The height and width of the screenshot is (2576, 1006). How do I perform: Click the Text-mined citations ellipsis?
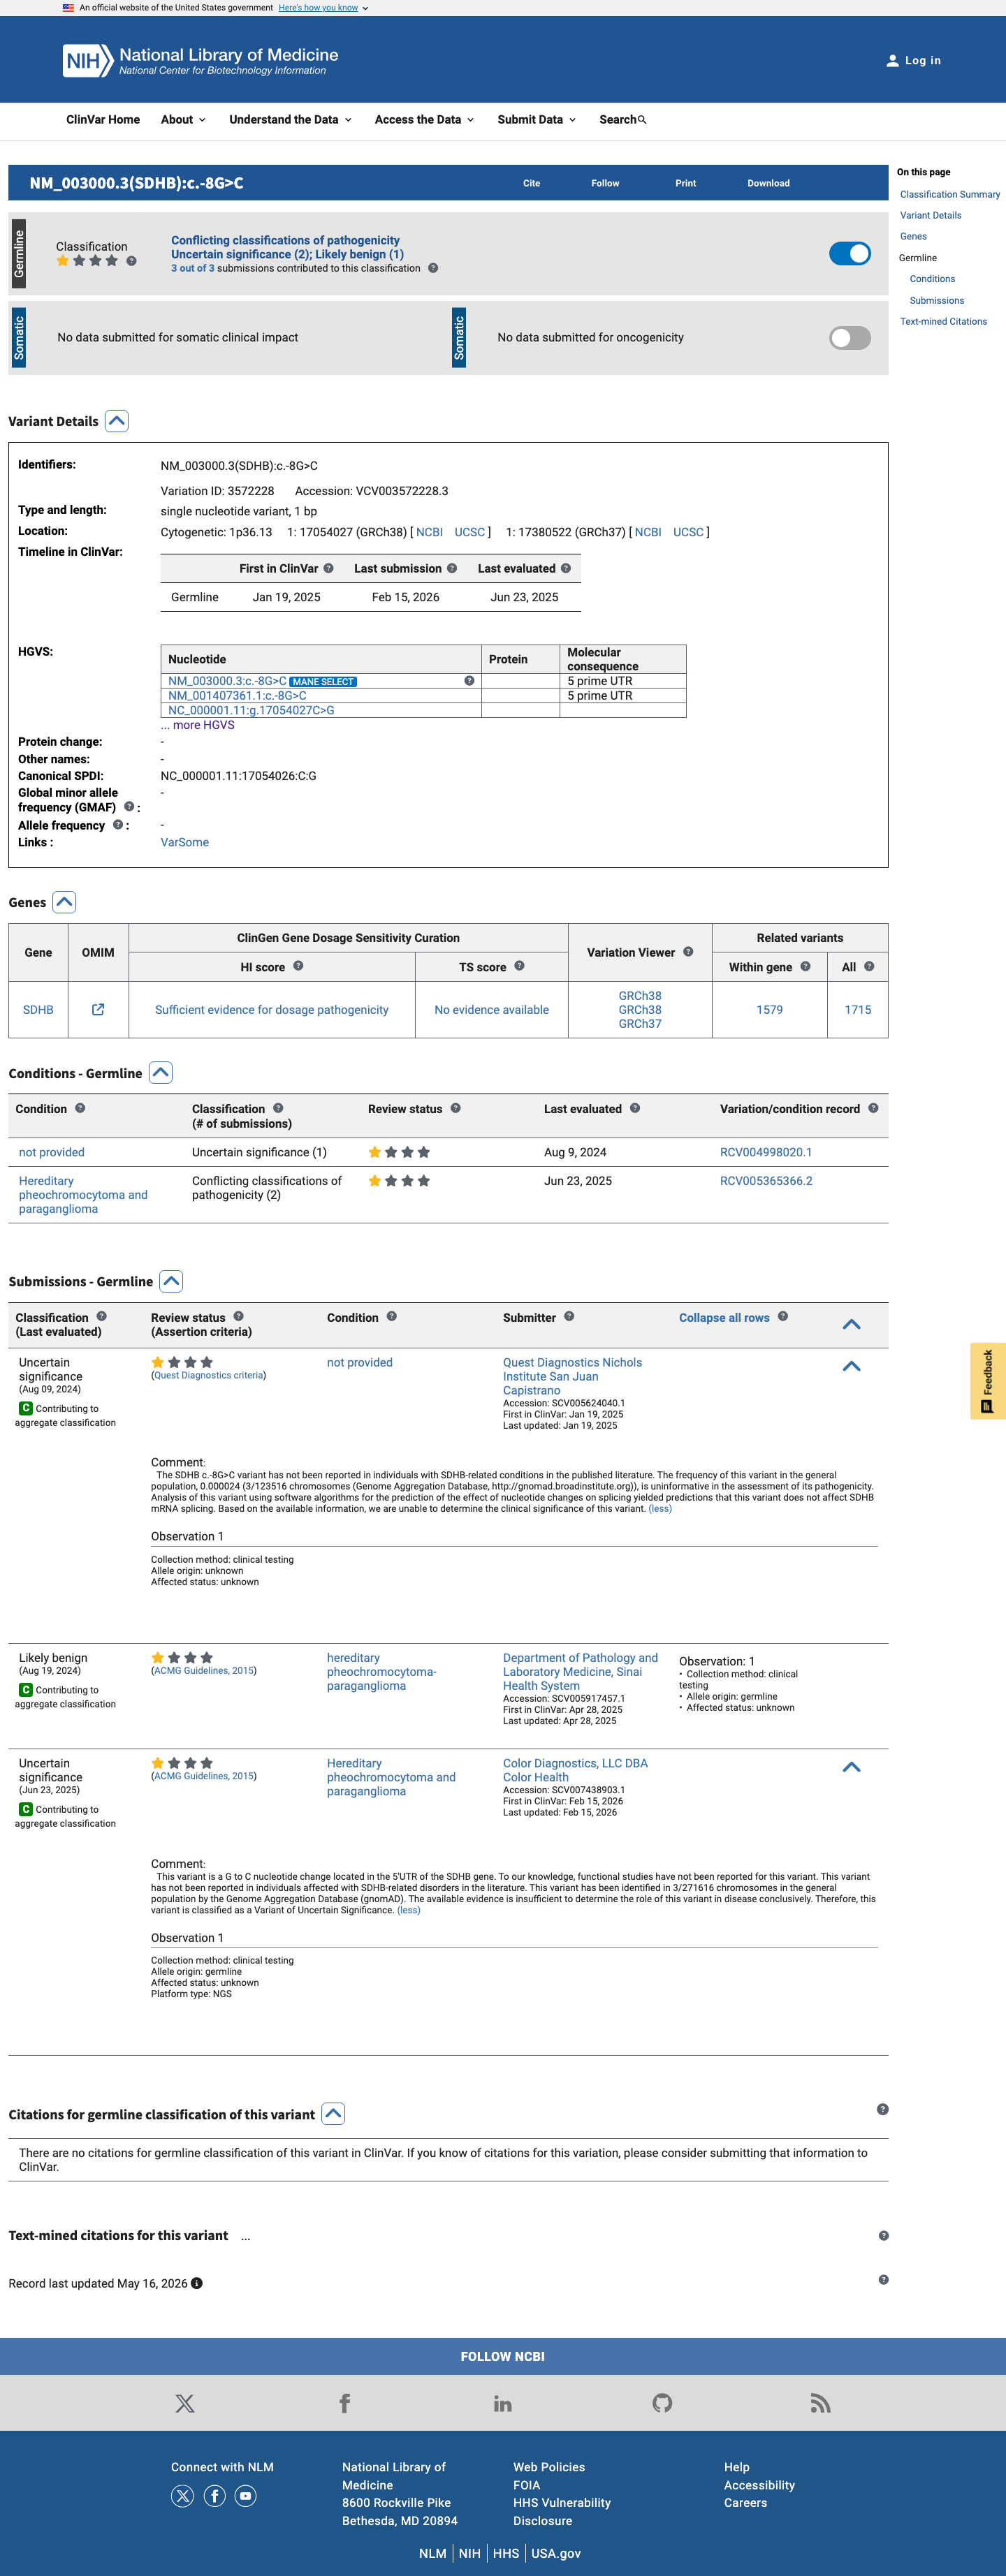246,2236
